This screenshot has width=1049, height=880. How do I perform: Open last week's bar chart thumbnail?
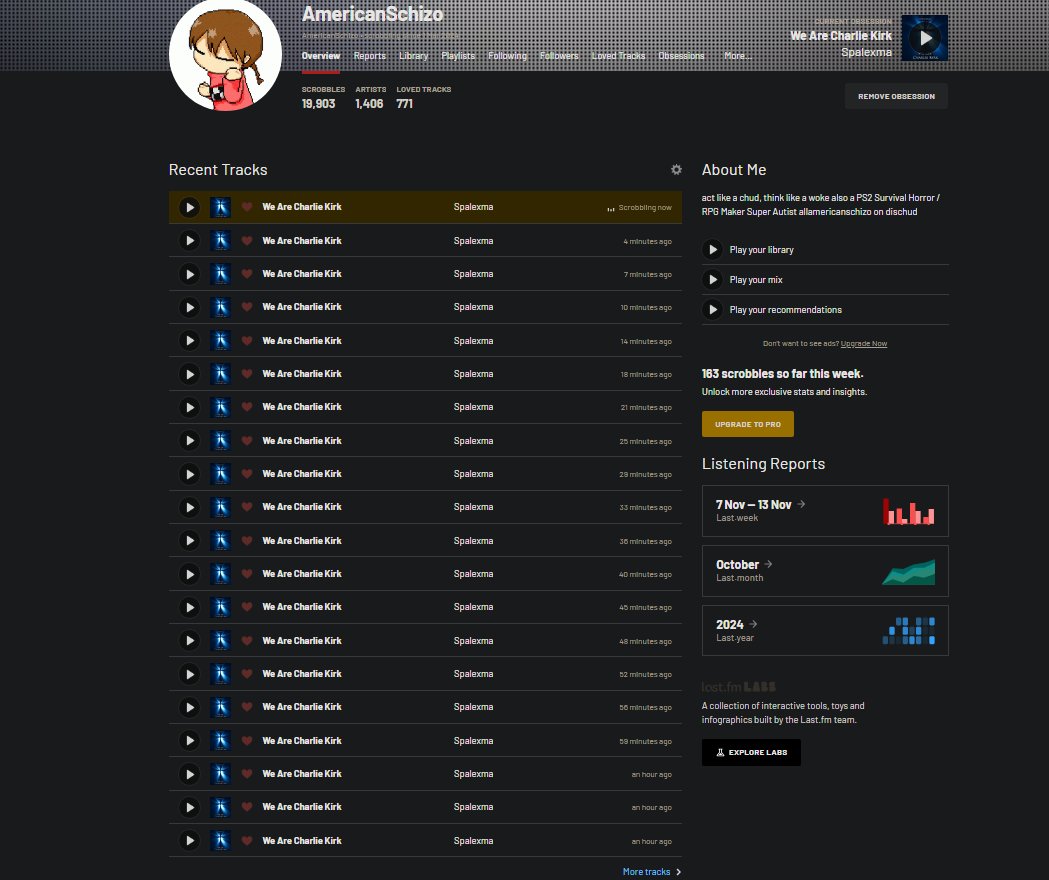click(x=909, y=511)
